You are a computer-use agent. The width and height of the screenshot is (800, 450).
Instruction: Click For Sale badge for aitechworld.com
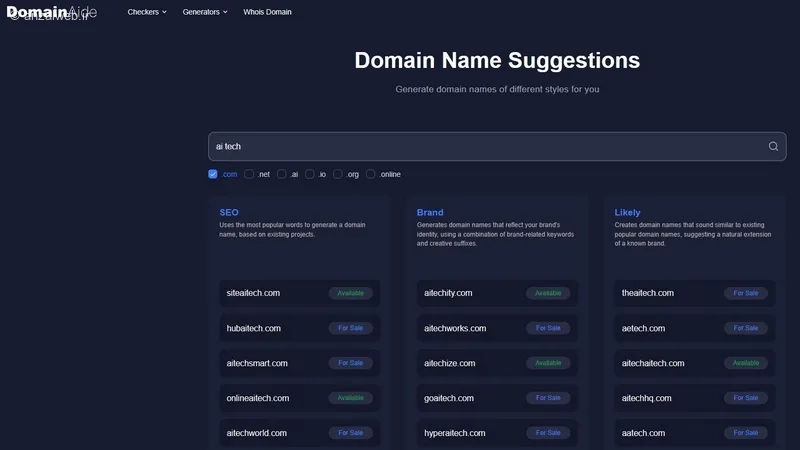[x=351, y=433]
